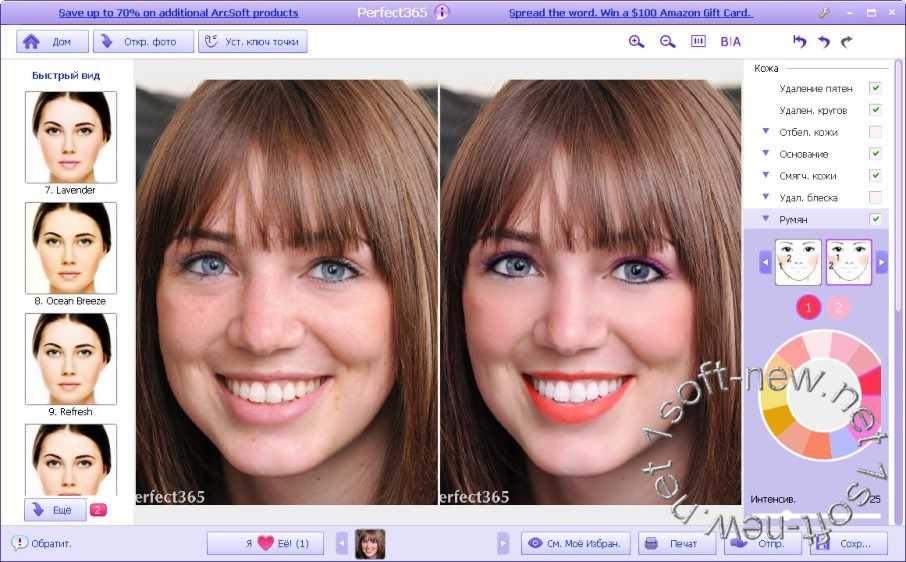This screenshot has height=562, width=906.
Task: Pick the lavender-blue segment on color wheel
Action: pyautogui.click(x=844, y=444)
